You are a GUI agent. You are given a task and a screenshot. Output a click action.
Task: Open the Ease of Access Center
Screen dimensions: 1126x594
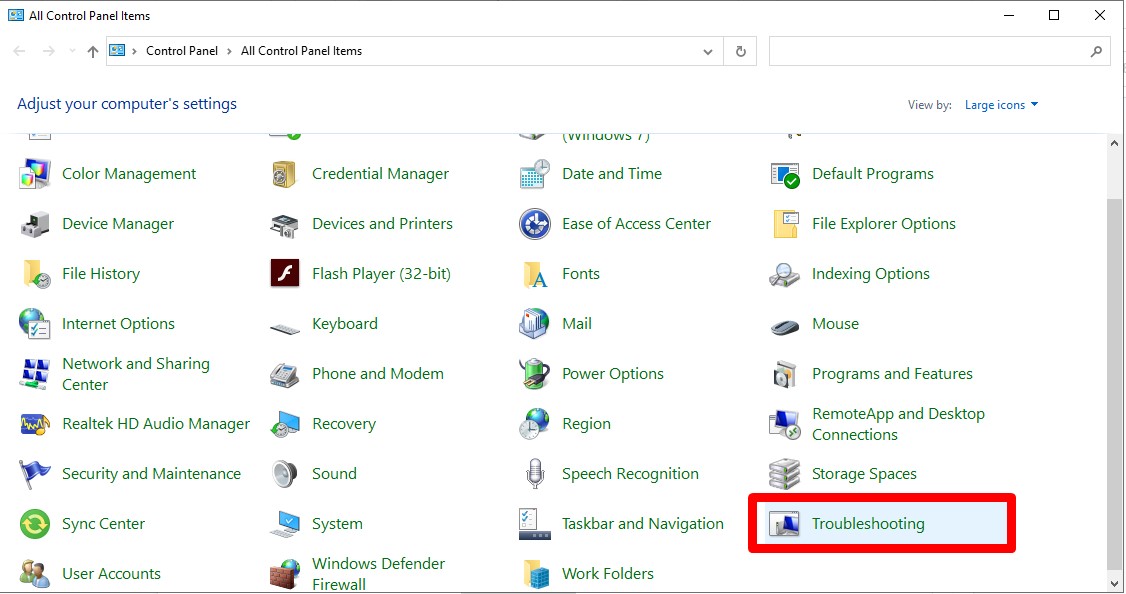(x=635, y=224)
